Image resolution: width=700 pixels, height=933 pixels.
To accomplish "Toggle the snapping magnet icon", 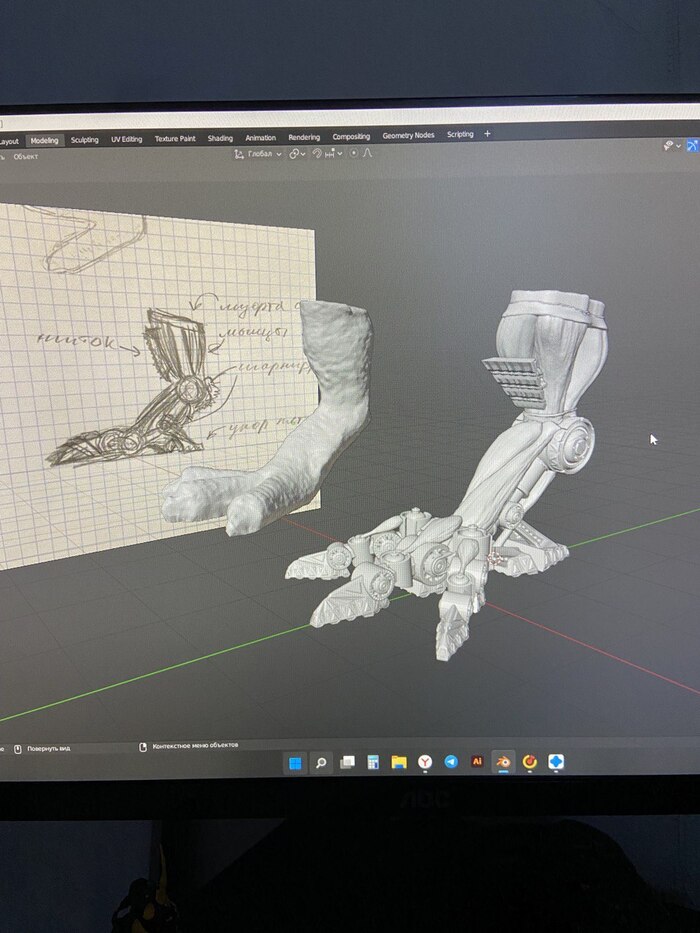I will click(x=317, y=154).
